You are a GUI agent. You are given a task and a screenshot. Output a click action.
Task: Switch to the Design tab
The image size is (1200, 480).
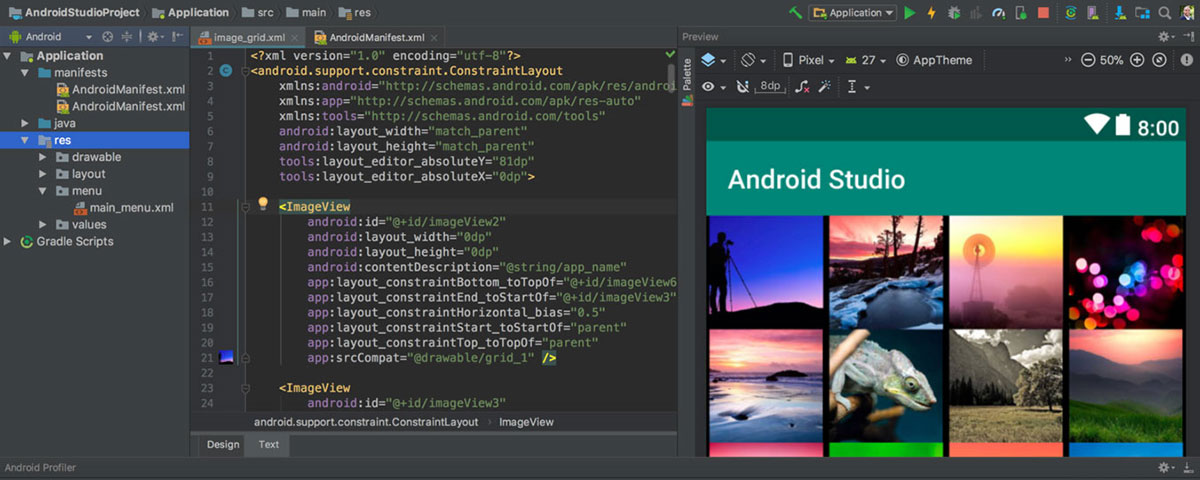pos(223,444)
